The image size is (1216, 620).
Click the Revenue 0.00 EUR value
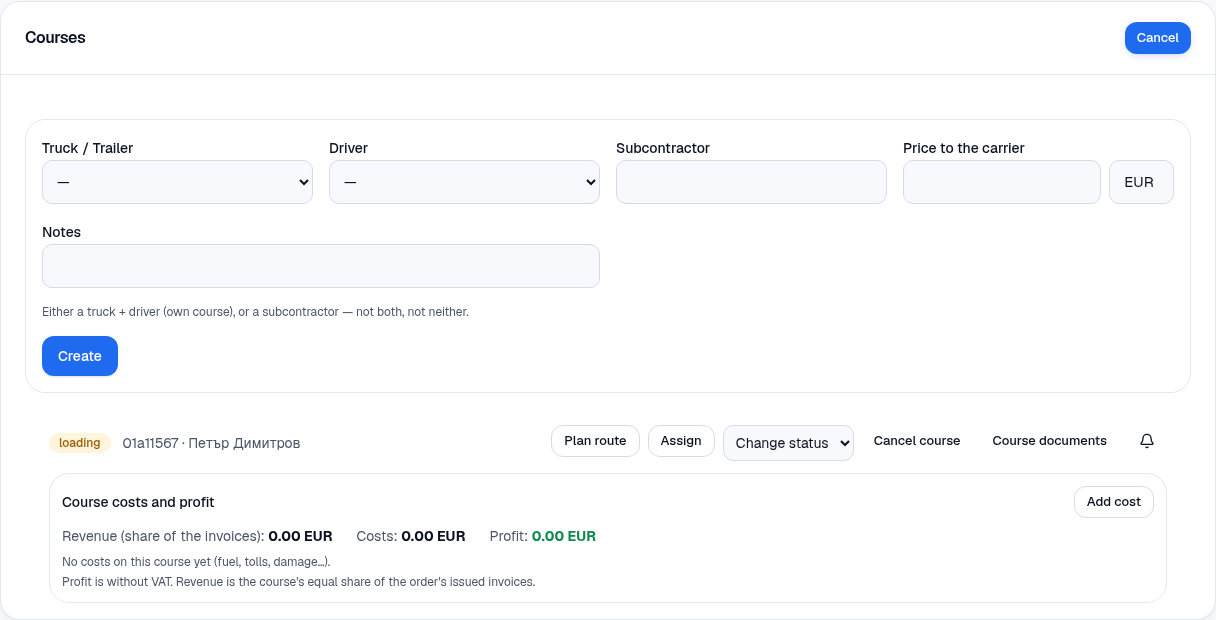click(300, 536)
